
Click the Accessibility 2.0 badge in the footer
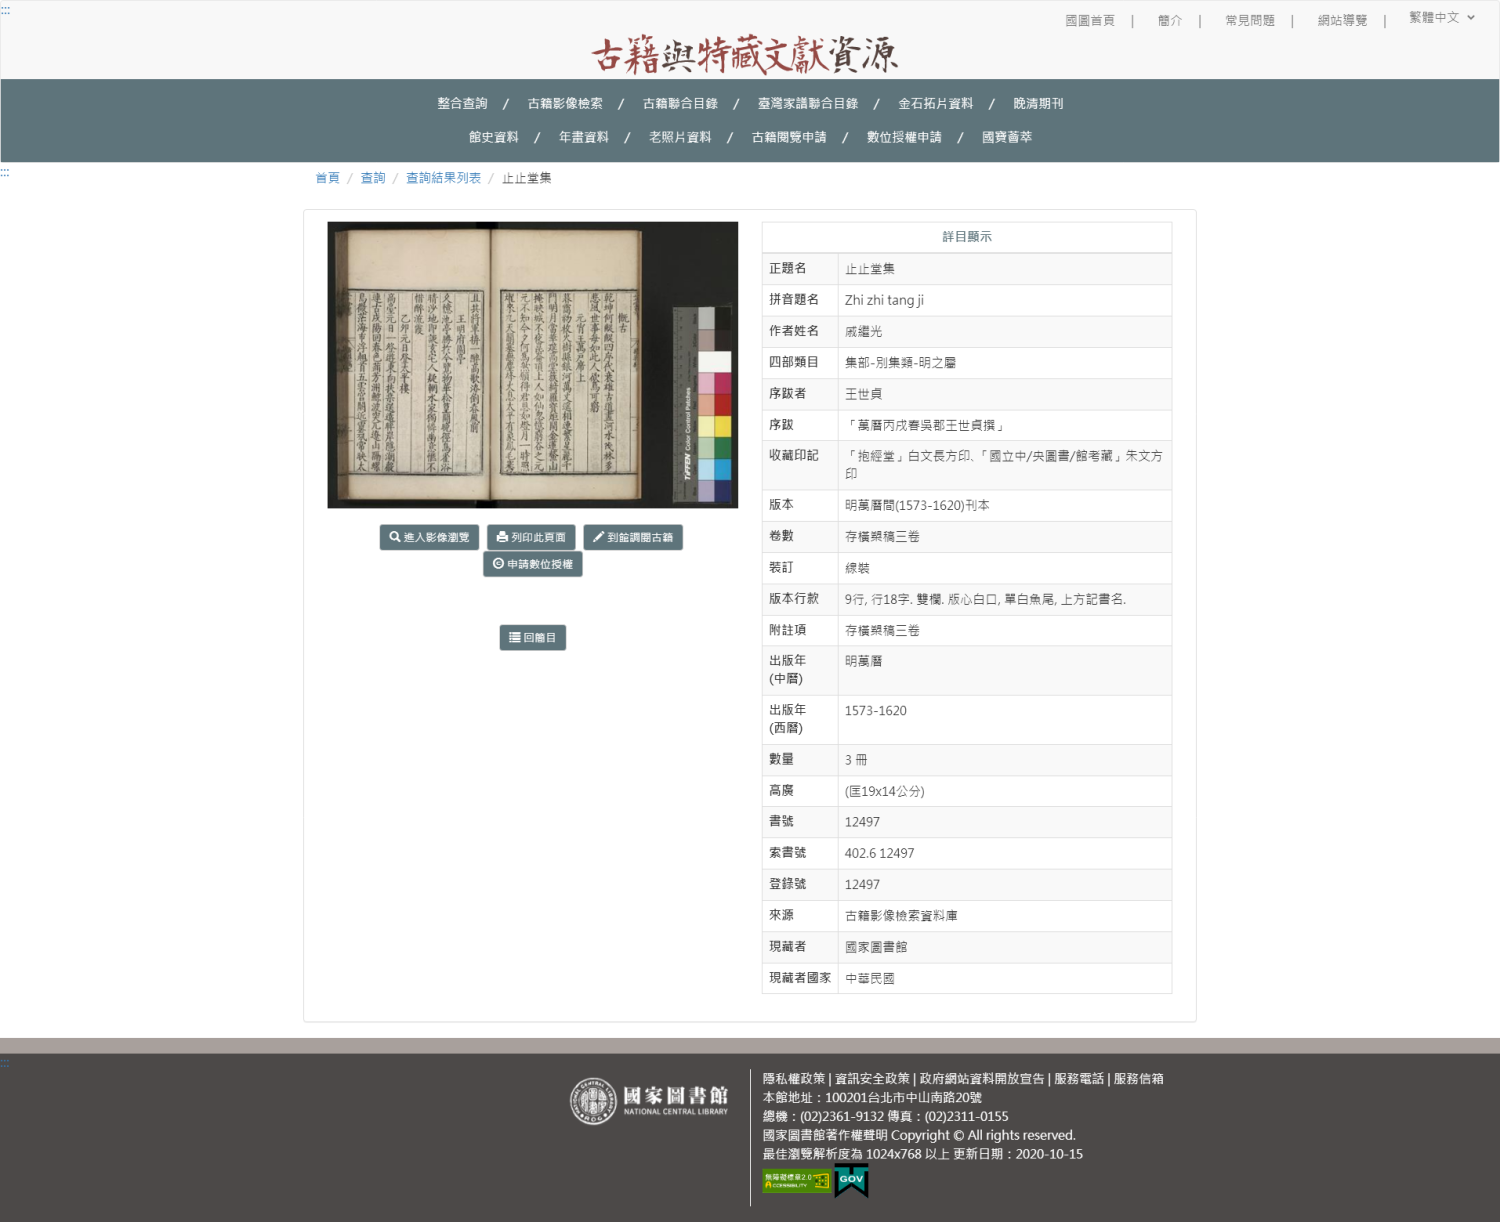[x=795, y=1182]
